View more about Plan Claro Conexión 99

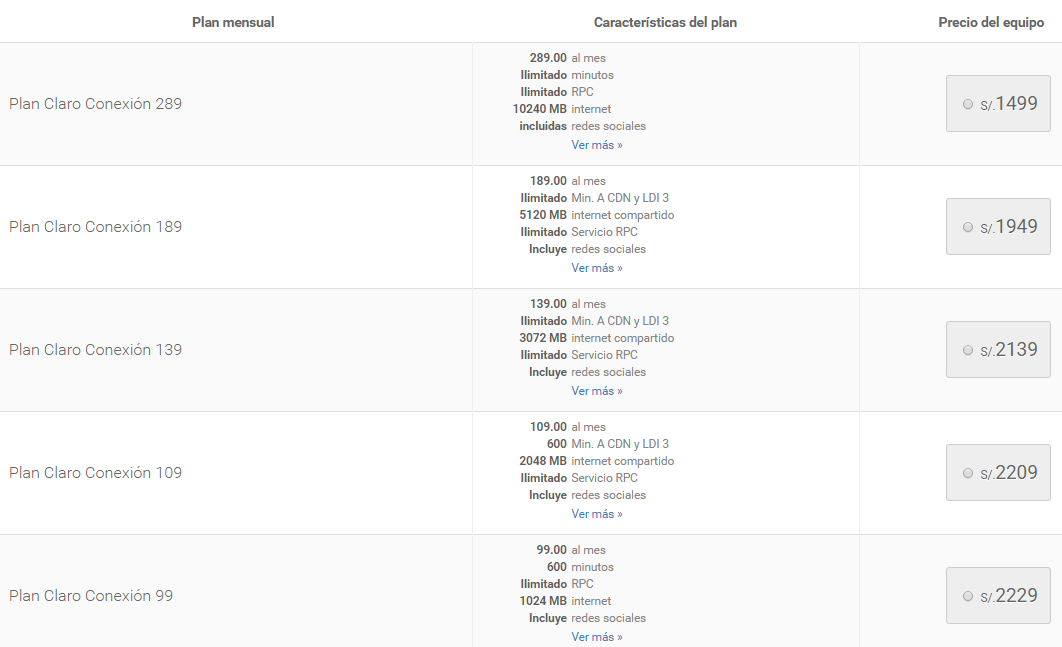[x=597, y=637]
